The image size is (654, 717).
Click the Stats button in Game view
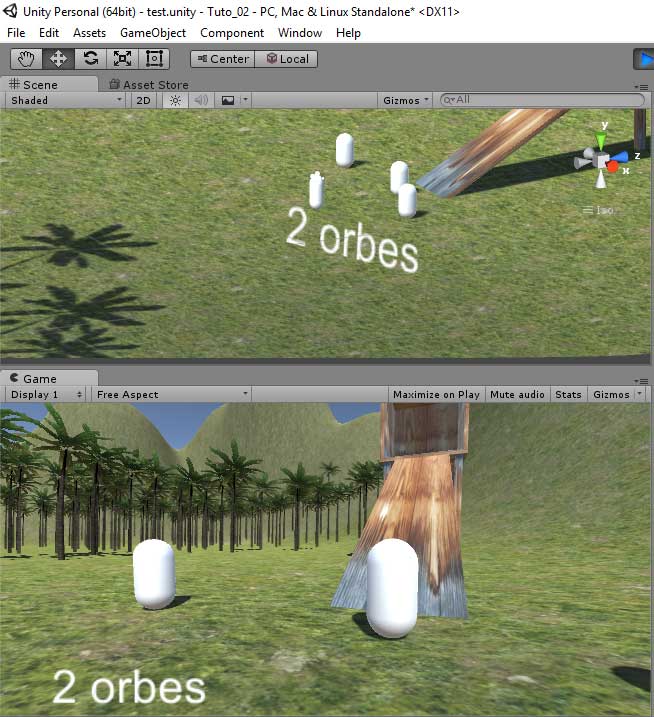tap(568, 394)
